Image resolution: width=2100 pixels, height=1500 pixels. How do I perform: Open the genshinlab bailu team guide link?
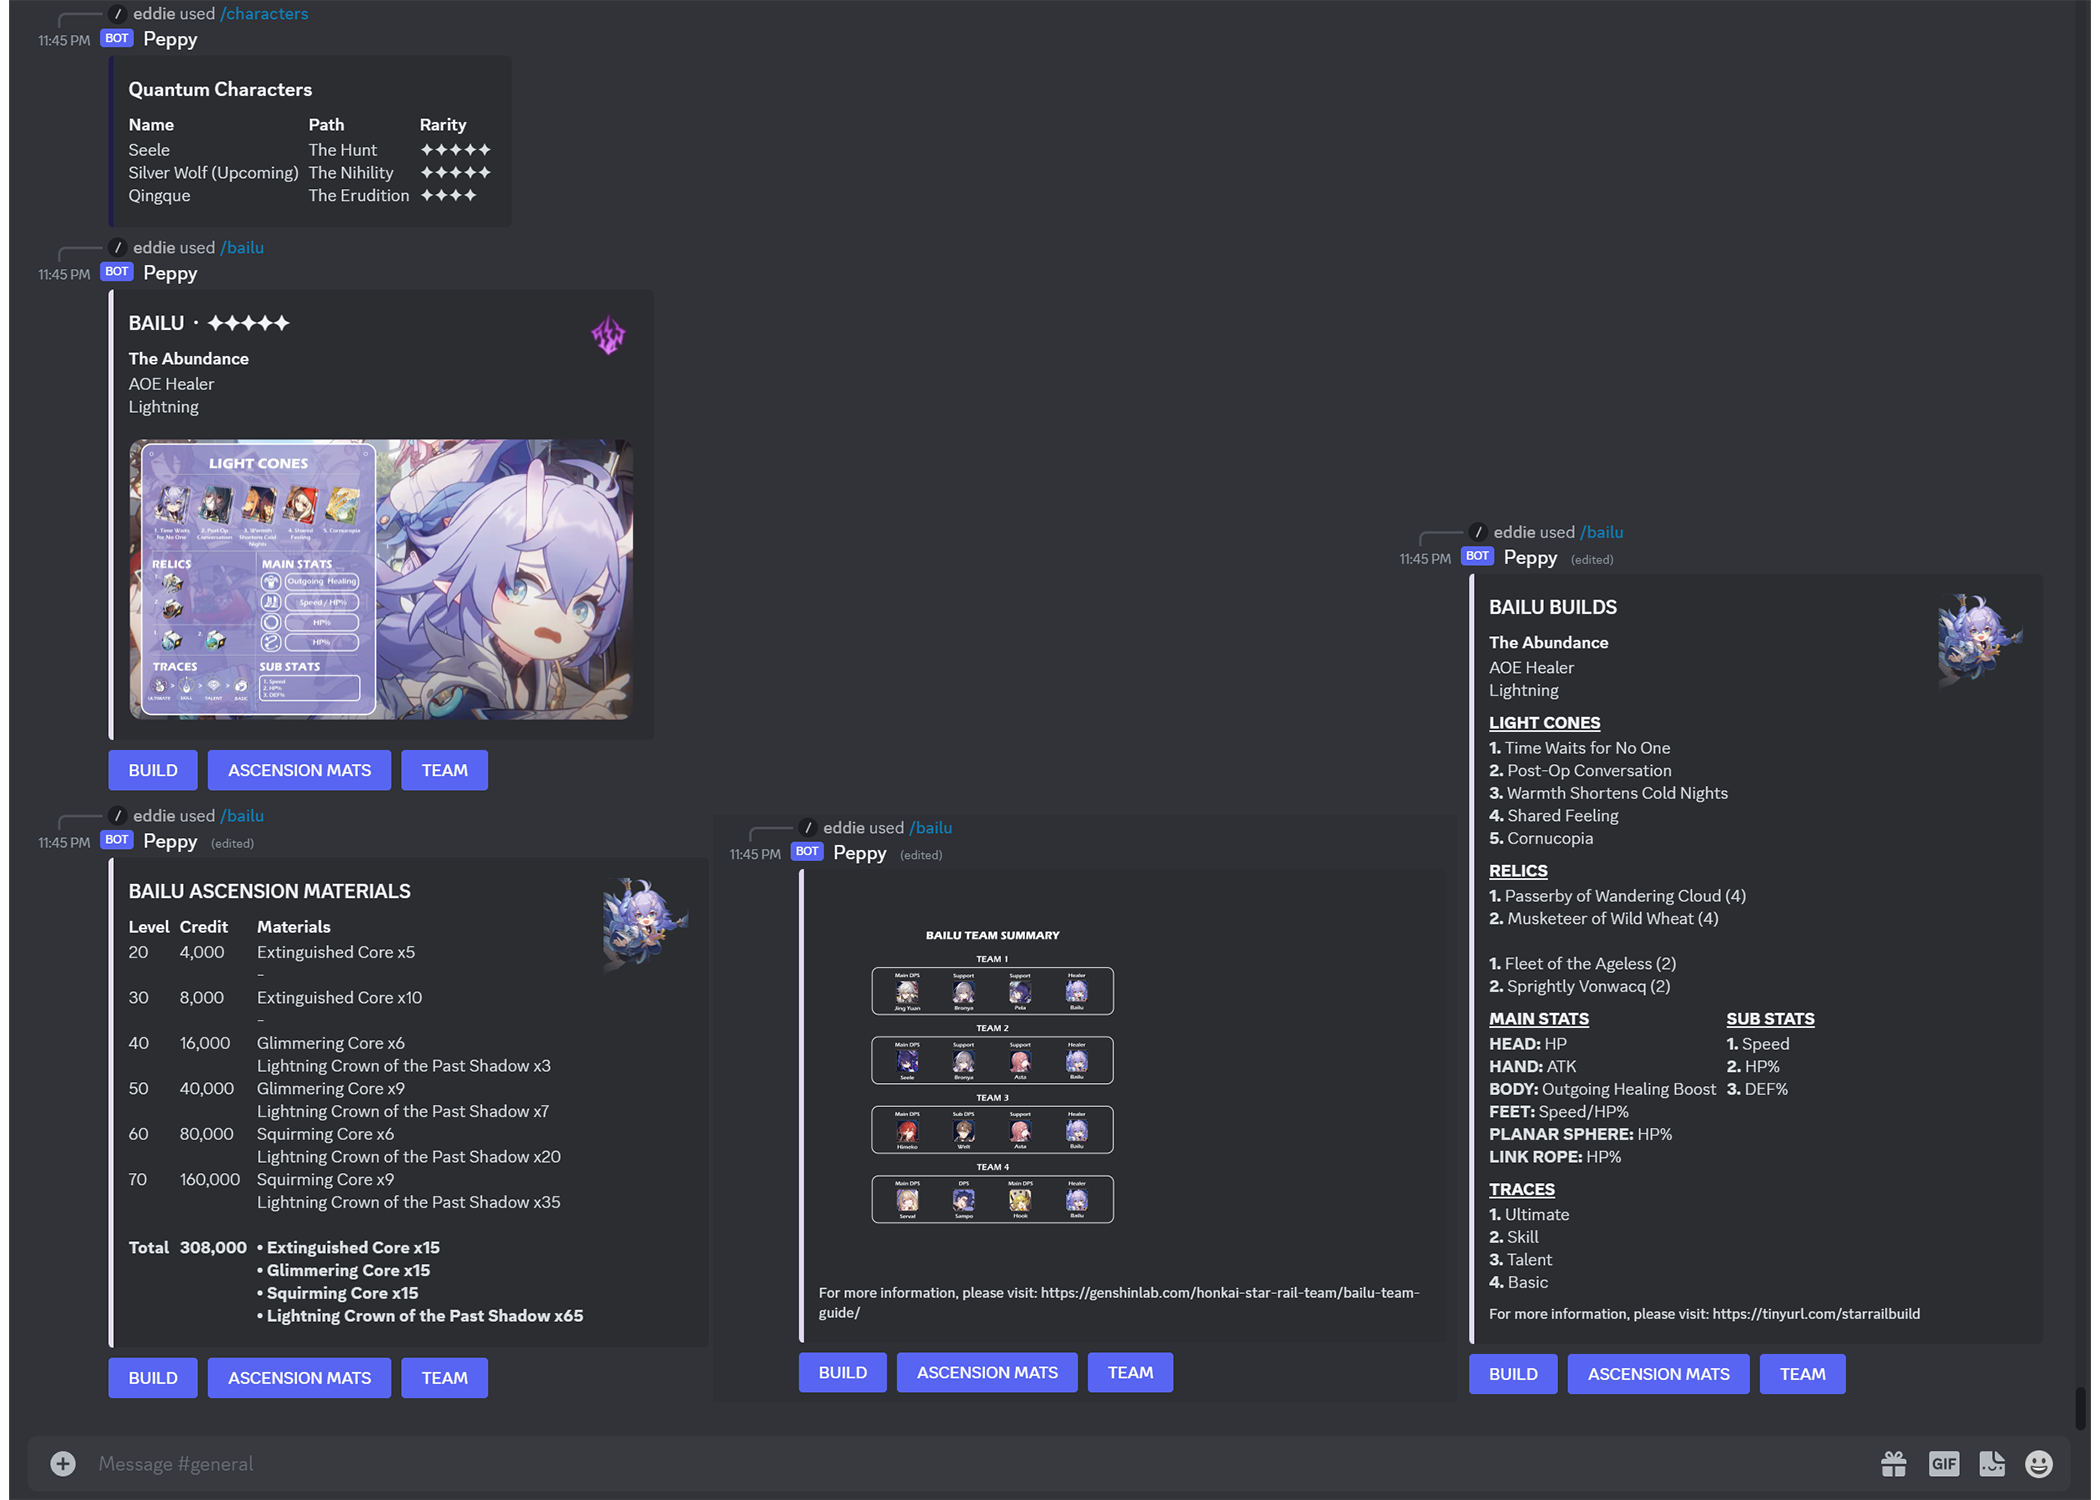(1229, 1293)
